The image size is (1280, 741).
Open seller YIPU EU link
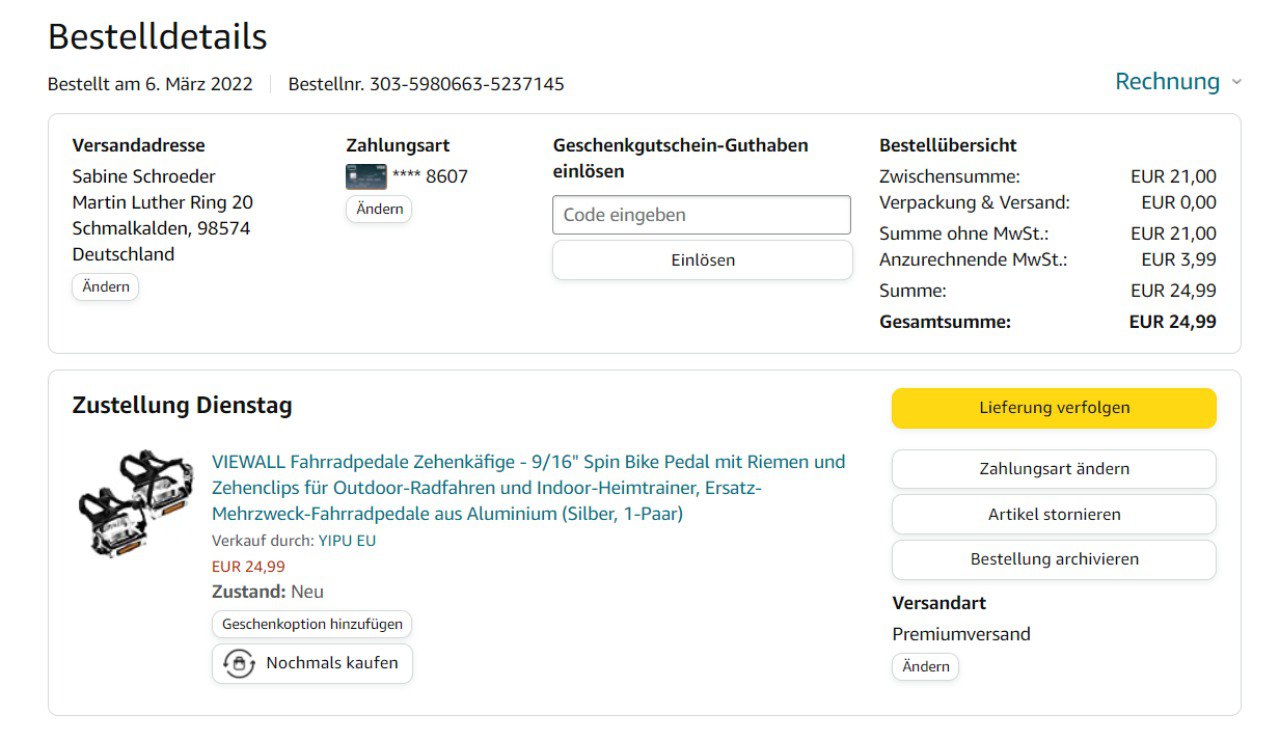347,541
